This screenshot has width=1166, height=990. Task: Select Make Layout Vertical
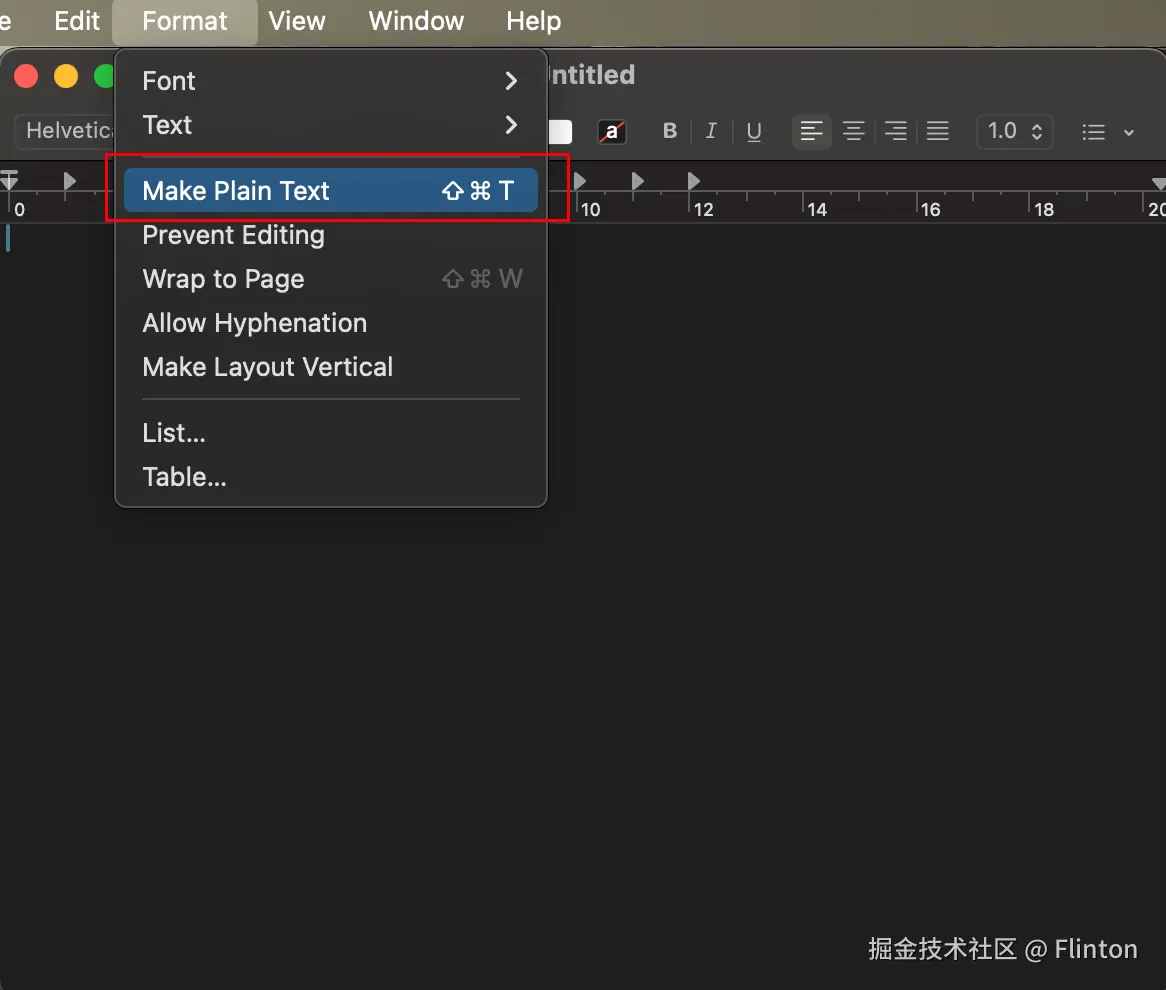(x=330, y=367)
